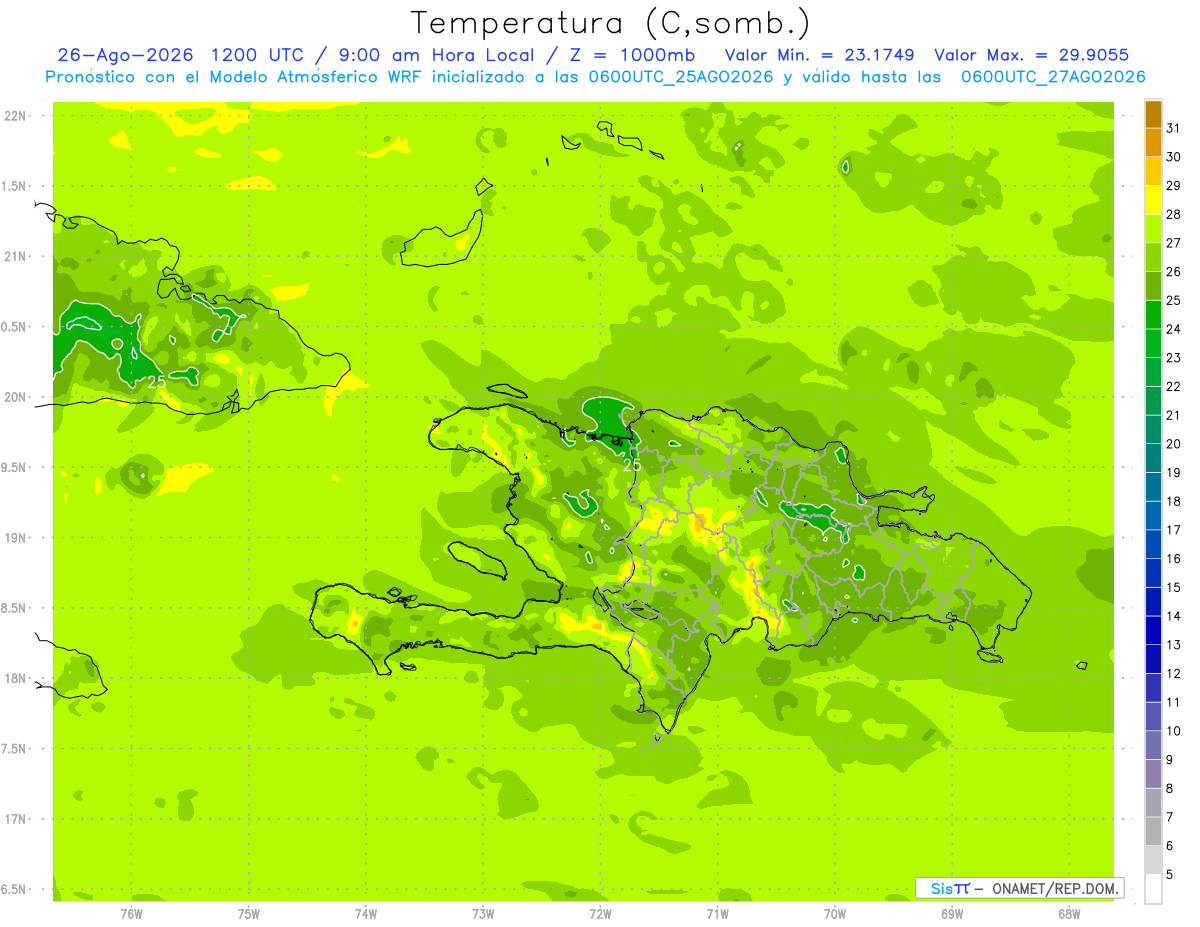The height and width of the screenshot is (927, 1200).
Task: Click colorbar value "20"
Action: coord(1174,443)
